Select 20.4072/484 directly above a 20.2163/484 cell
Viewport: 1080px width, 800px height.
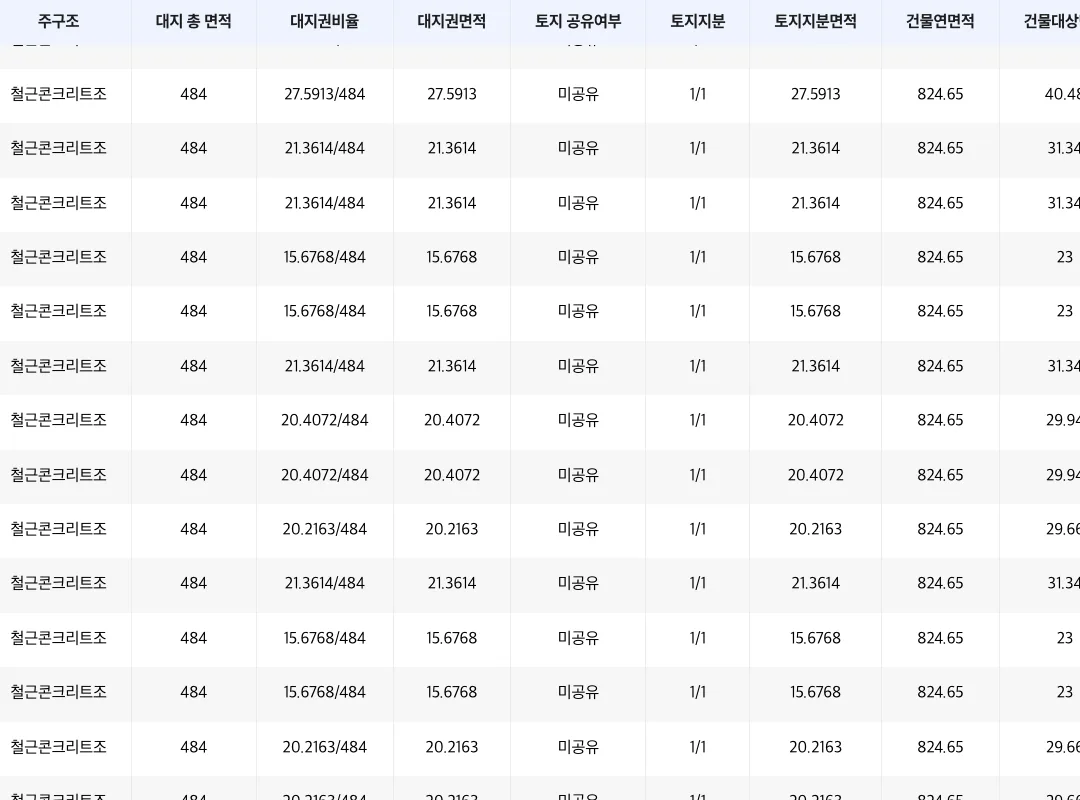click(x=324, y=475)
